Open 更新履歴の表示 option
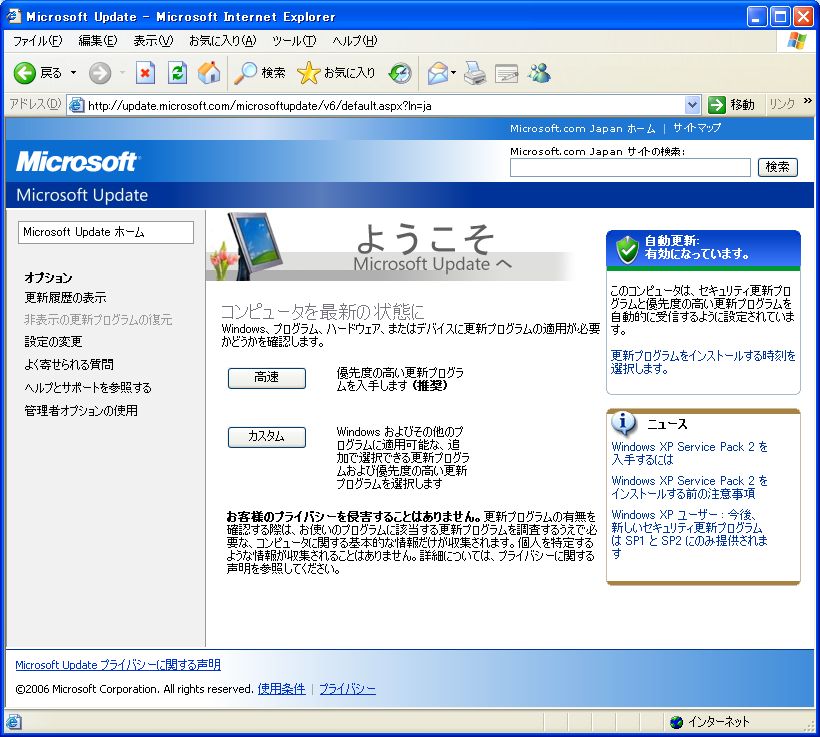Viewport: 820px width, 737px height. click(x=65, y=298)
